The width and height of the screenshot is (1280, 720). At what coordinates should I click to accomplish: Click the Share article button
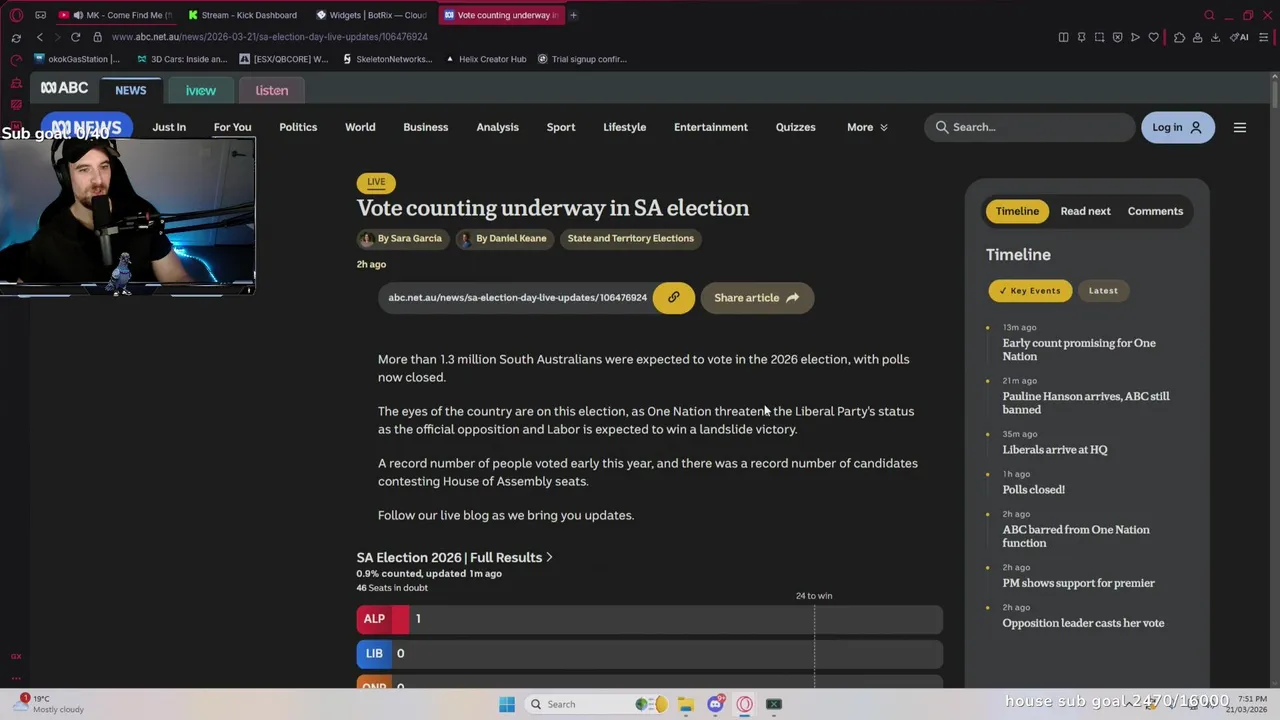pos(757,298)
